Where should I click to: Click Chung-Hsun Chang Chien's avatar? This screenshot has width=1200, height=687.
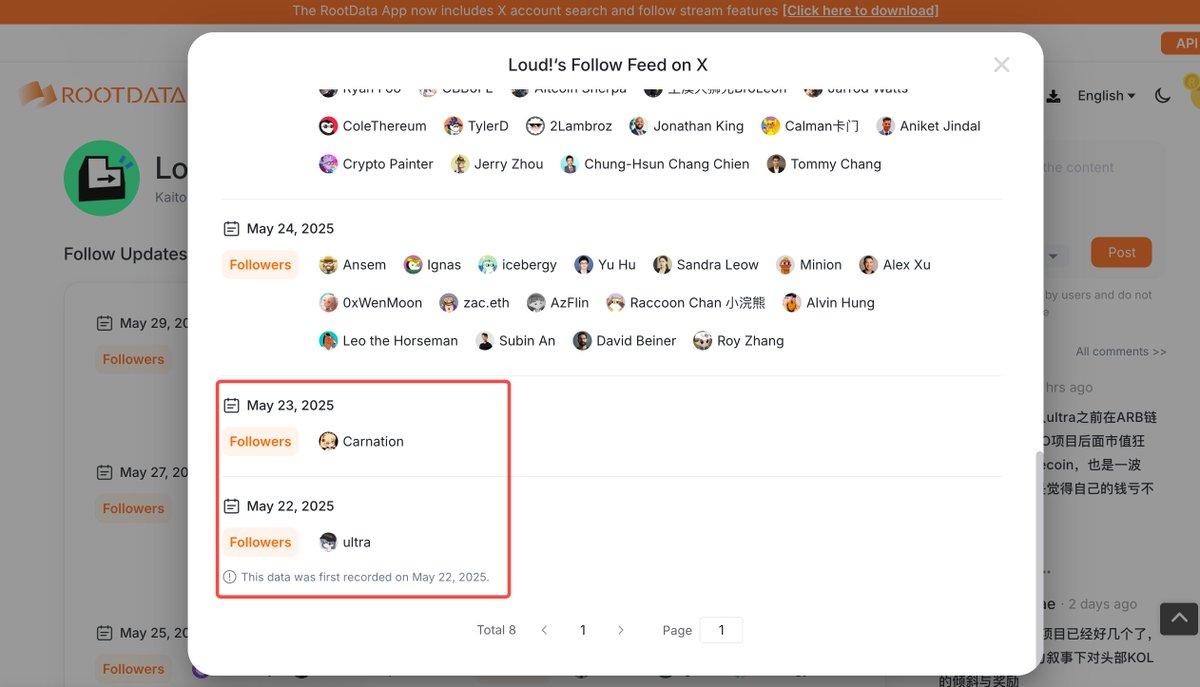(569, 164)
